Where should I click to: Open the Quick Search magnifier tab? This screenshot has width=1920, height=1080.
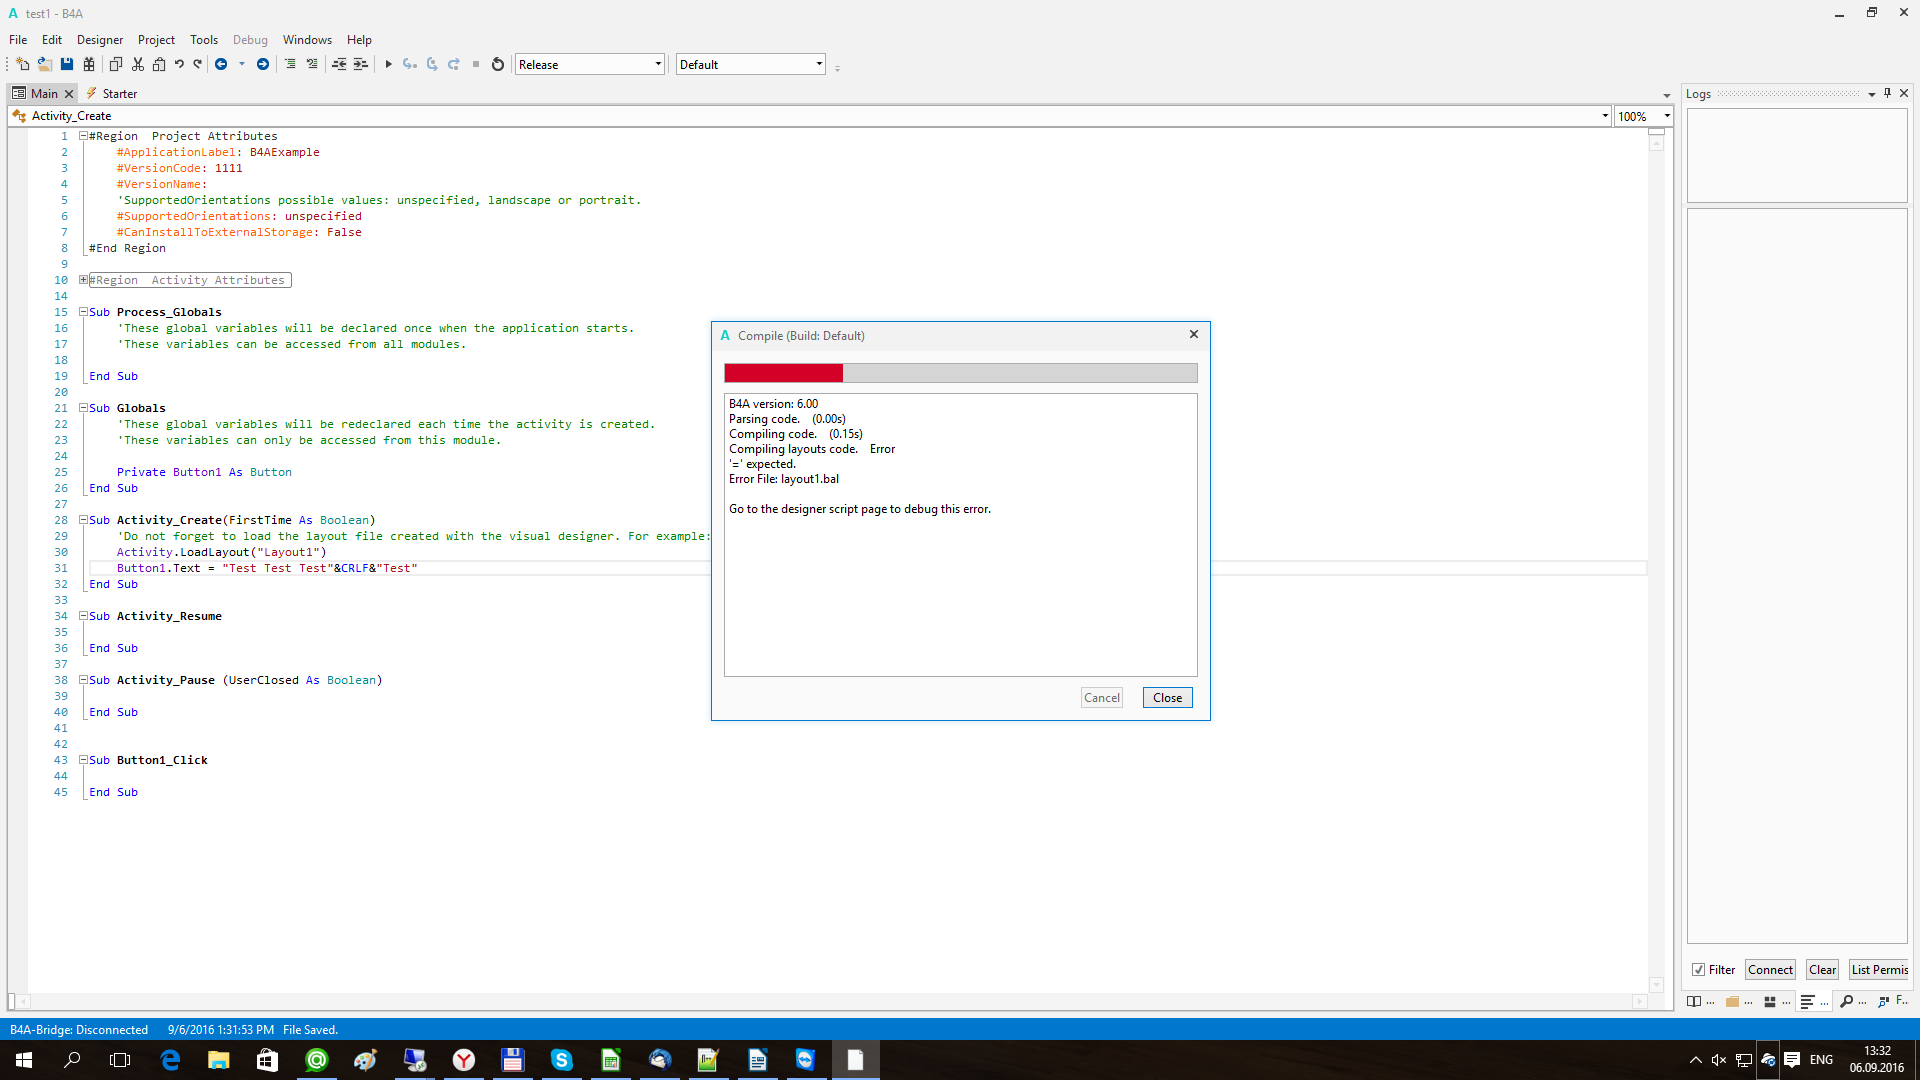(1846, 1001)
